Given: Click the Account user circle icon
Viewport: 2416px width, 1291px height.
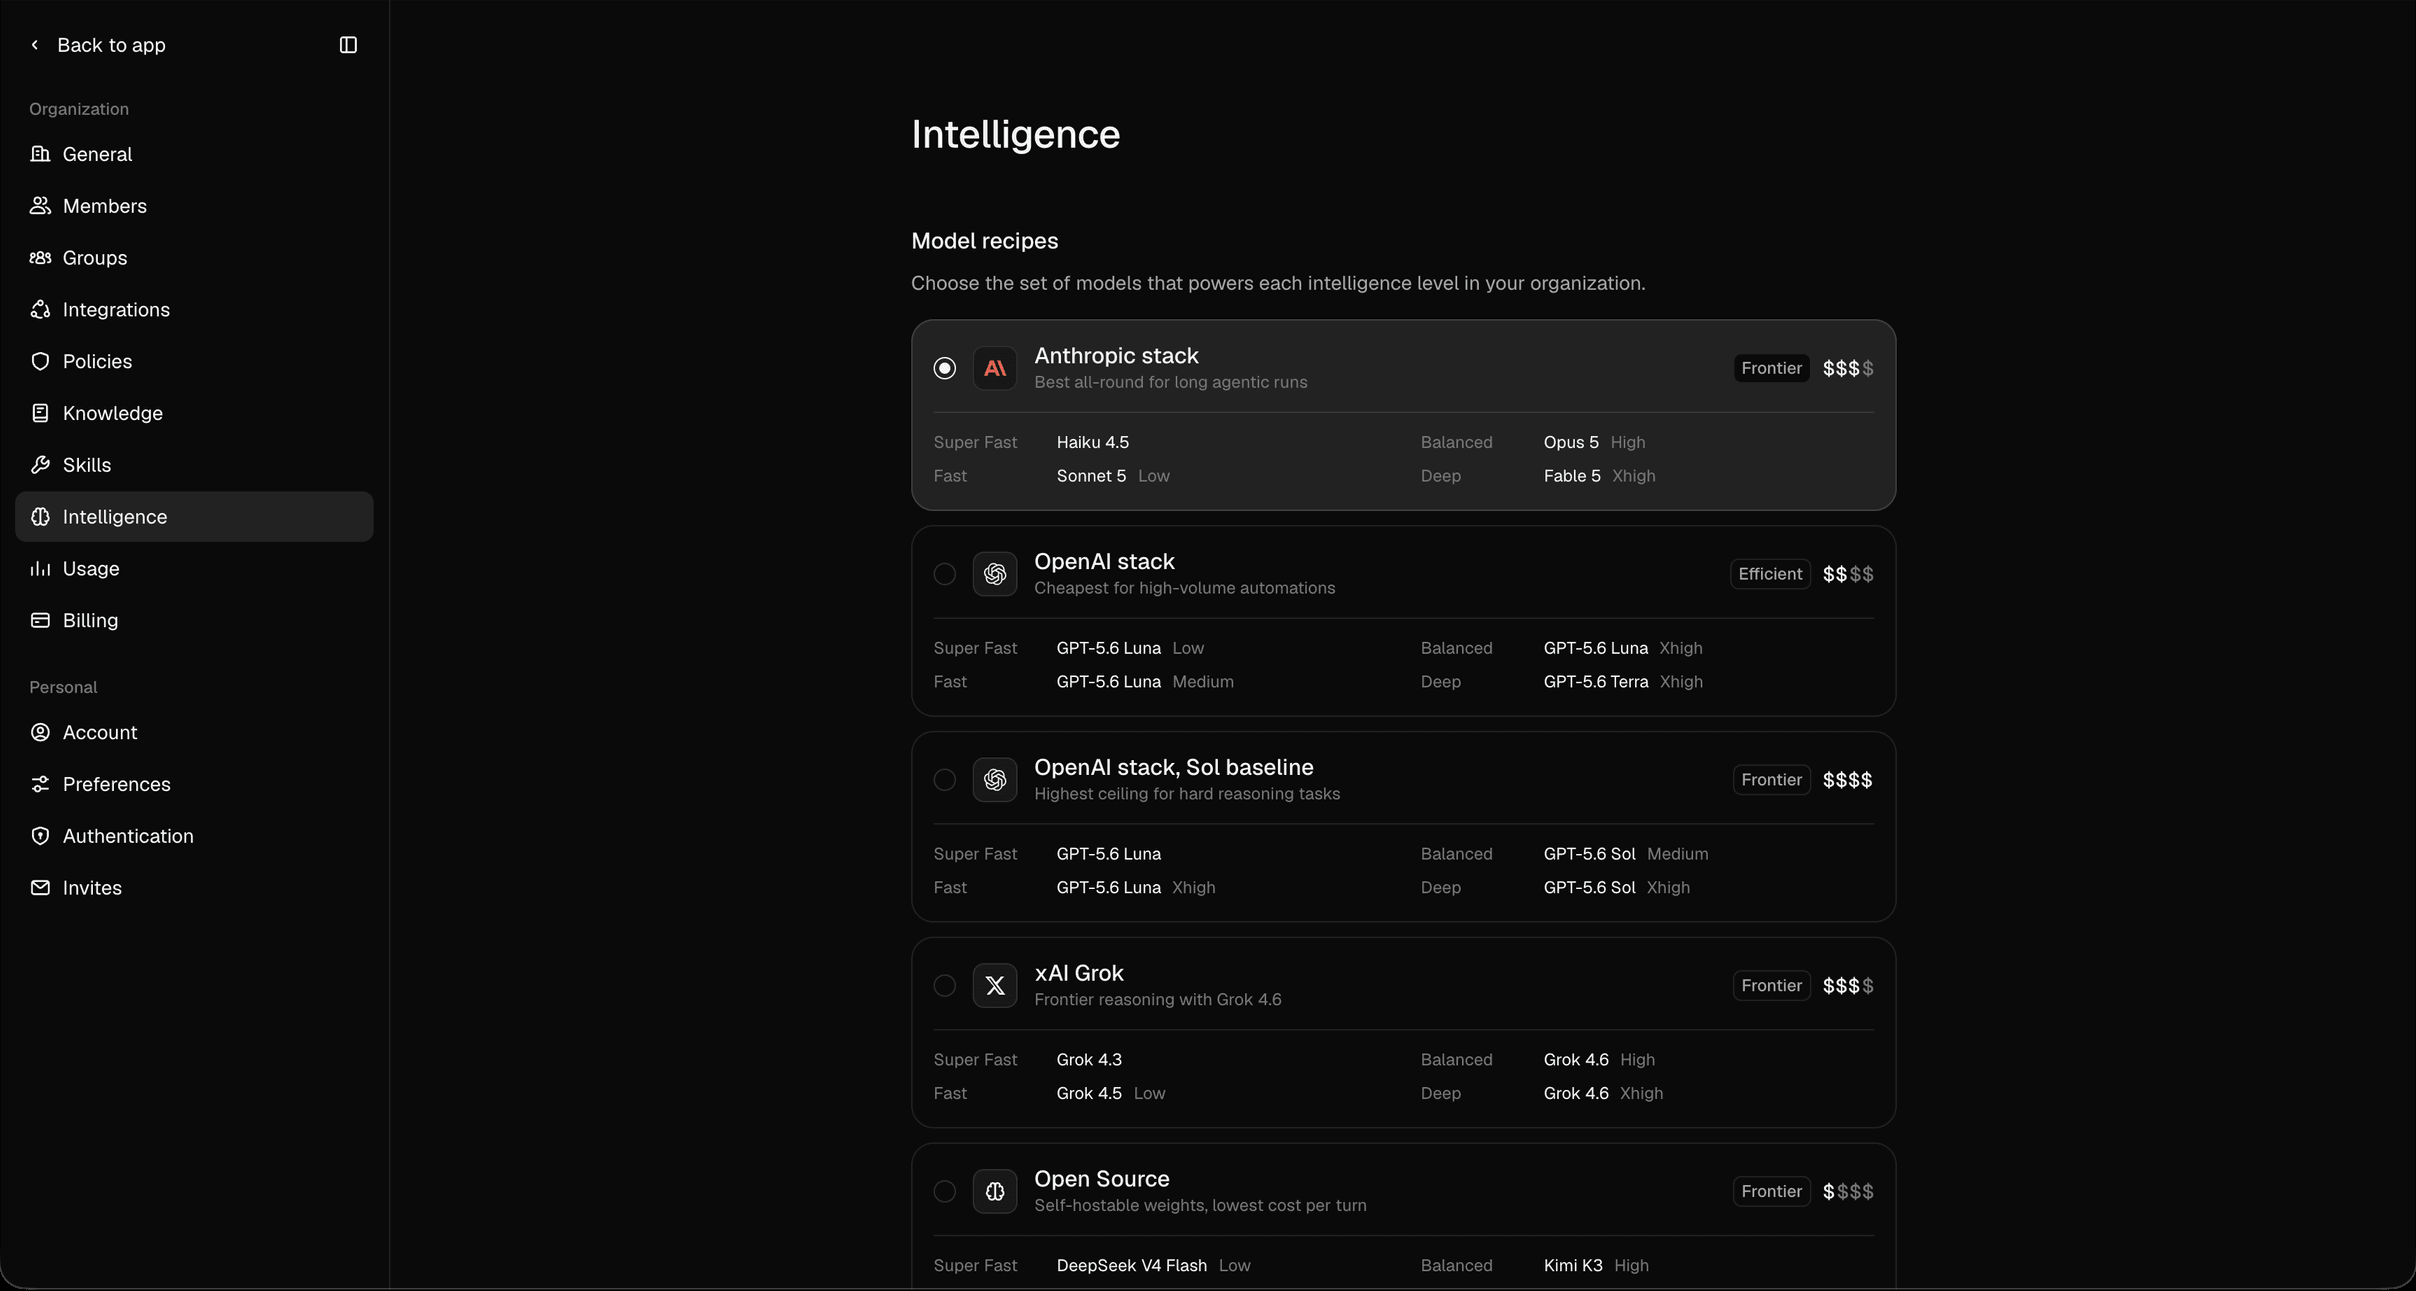Looking at the screenshot, I should (x=40, y=733).
